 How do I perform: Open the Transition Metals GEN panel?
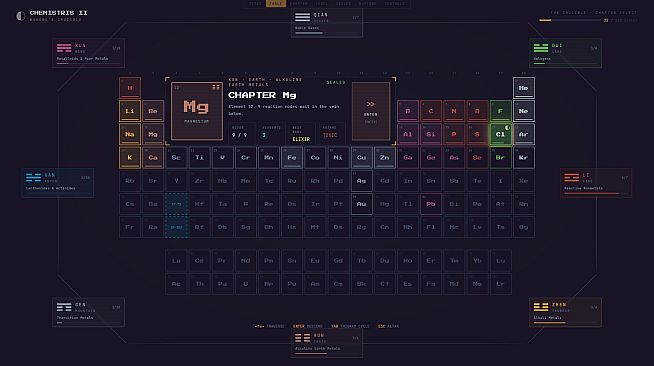point(88,312)
